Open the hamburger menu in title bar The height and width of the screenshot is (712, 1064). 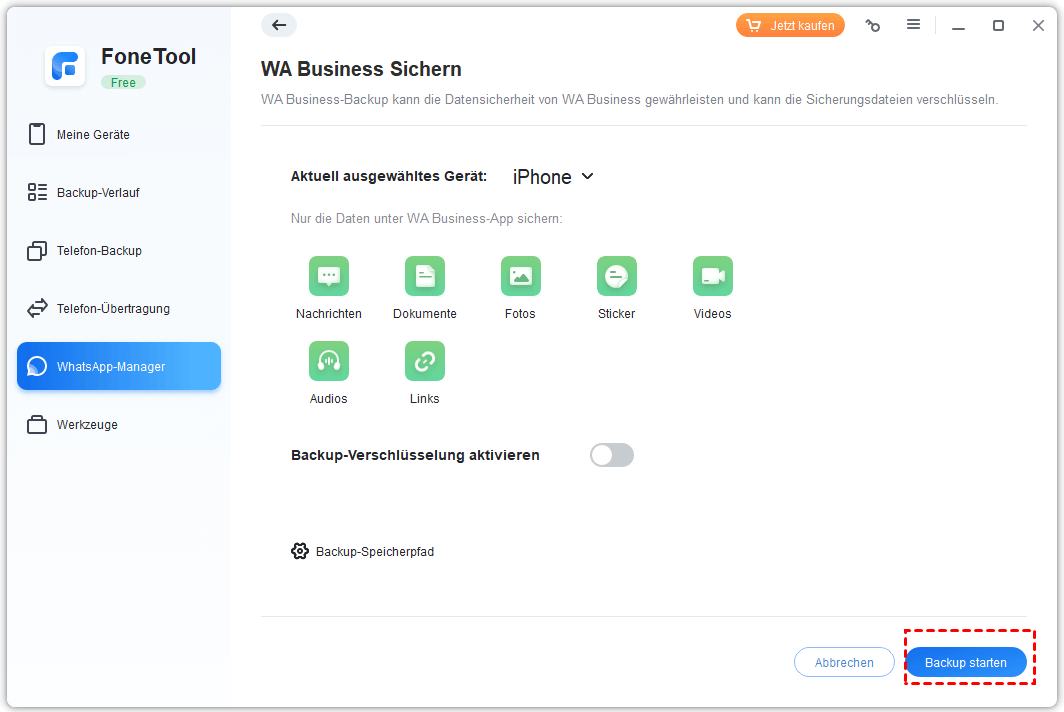[x=913, y=25]
